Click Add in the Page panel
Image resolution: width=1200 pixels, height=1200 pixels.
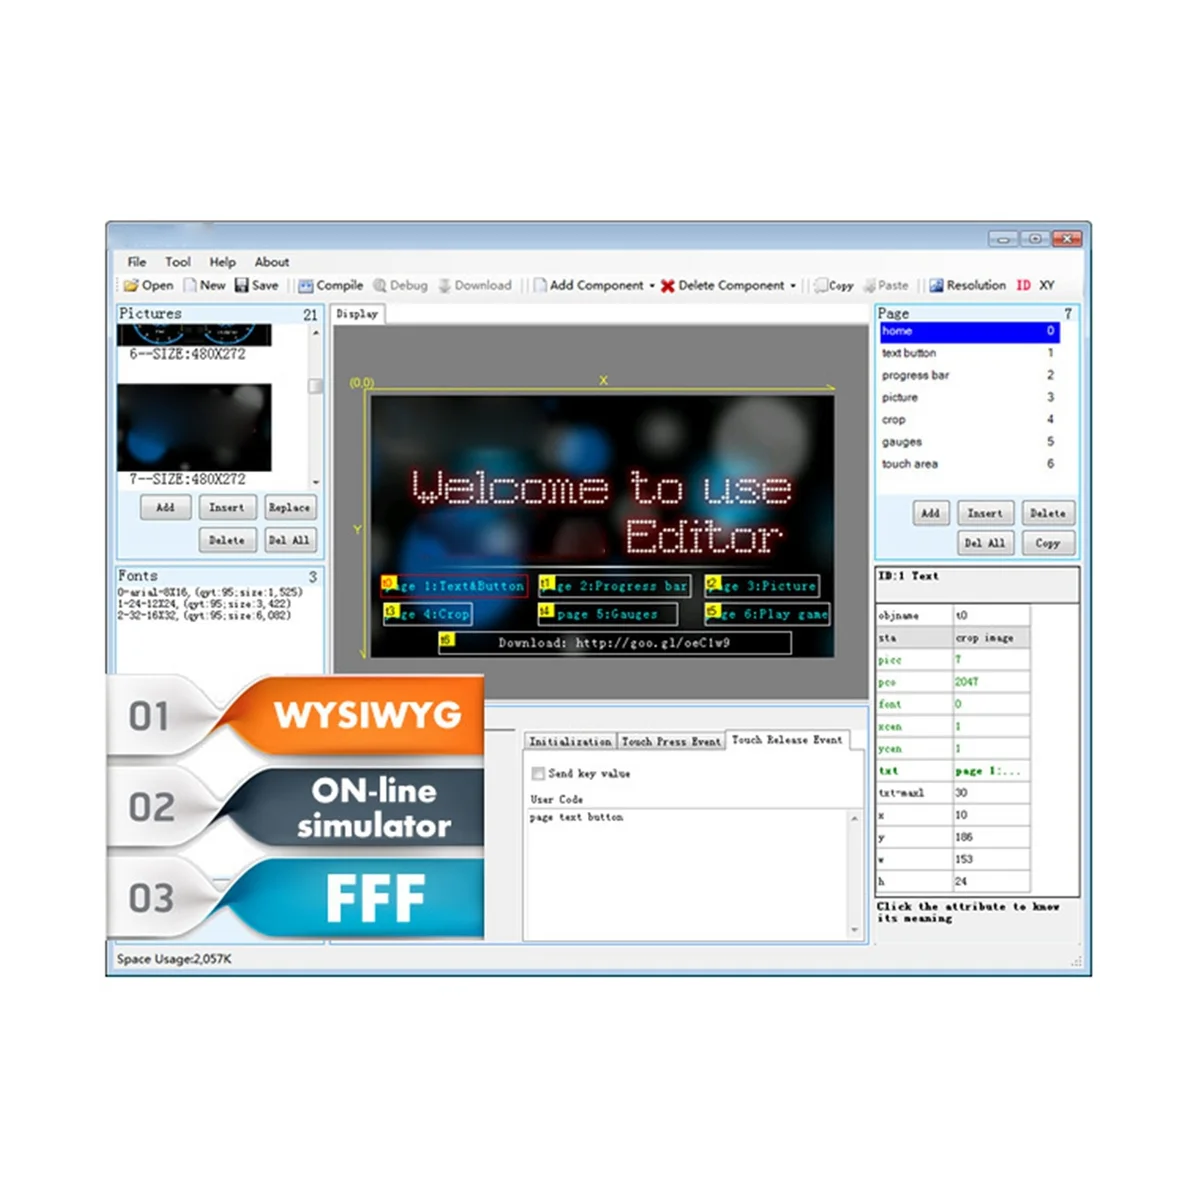[930, 513]
